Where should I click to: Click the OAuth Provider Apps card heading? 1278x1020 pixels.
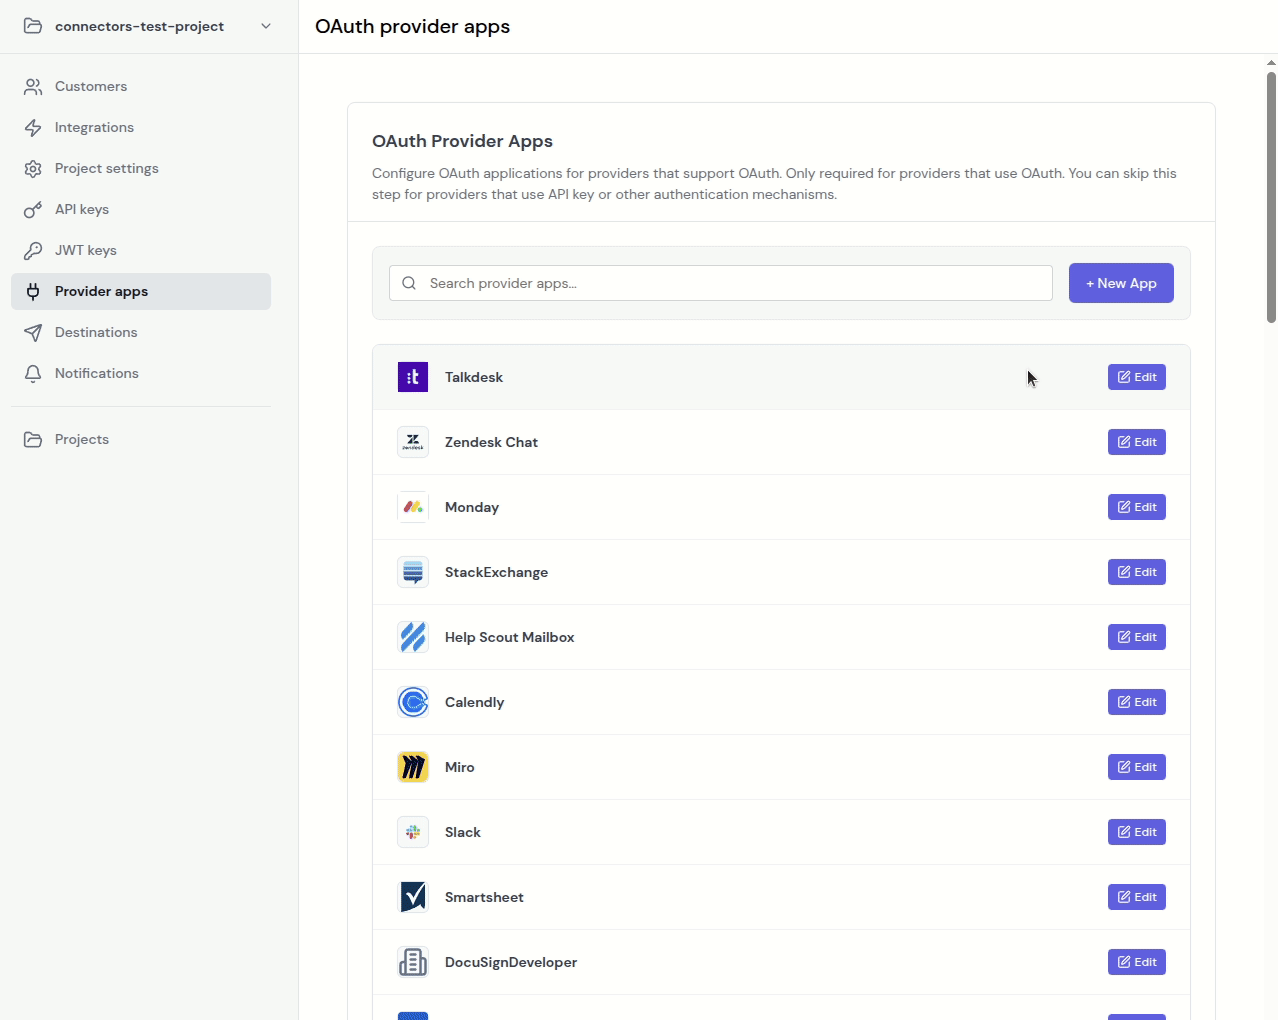coord(462,141)
